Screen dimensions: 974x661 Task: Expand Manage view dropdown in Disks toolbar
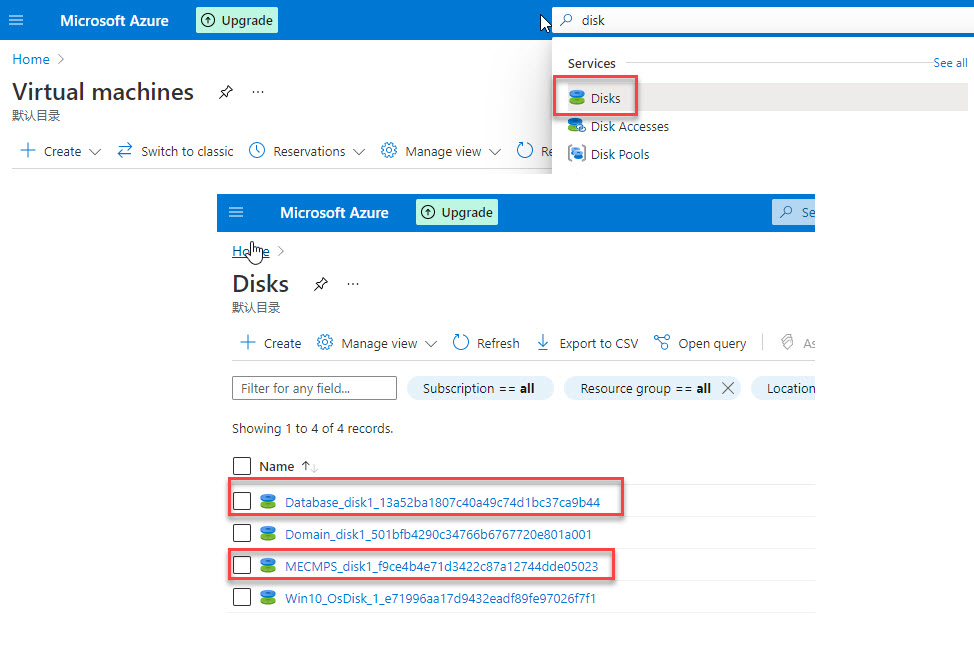coord(430,343)
